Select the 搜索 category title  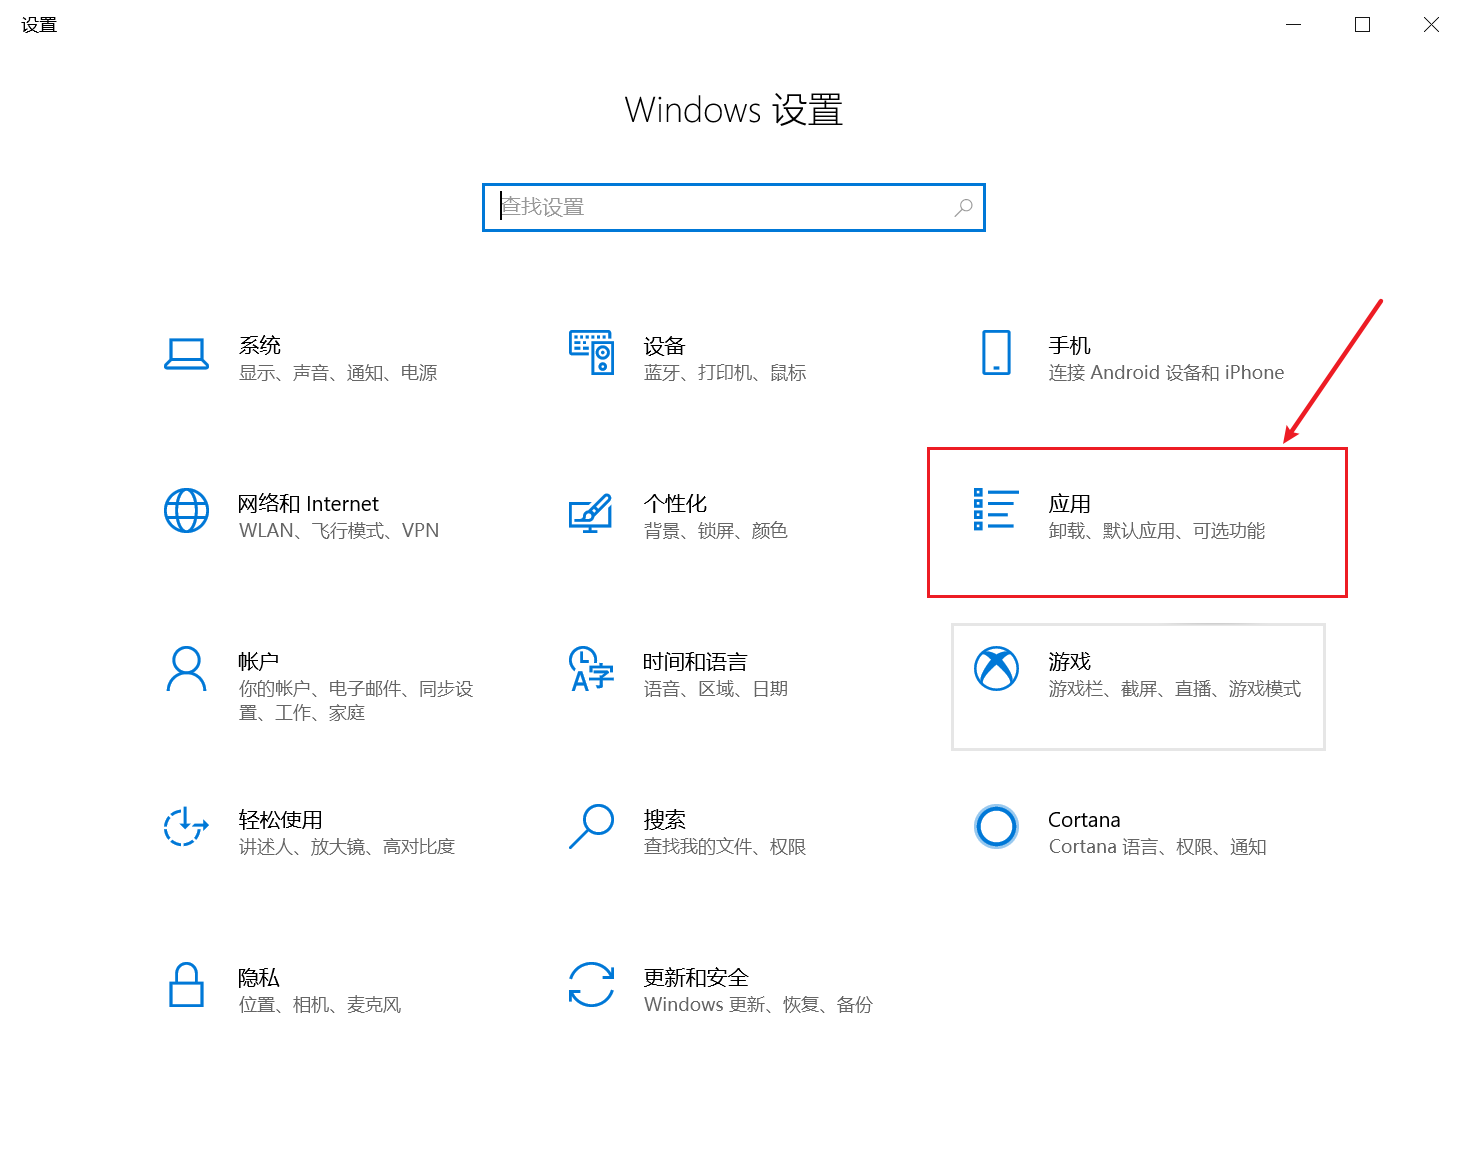click(665, 820)
